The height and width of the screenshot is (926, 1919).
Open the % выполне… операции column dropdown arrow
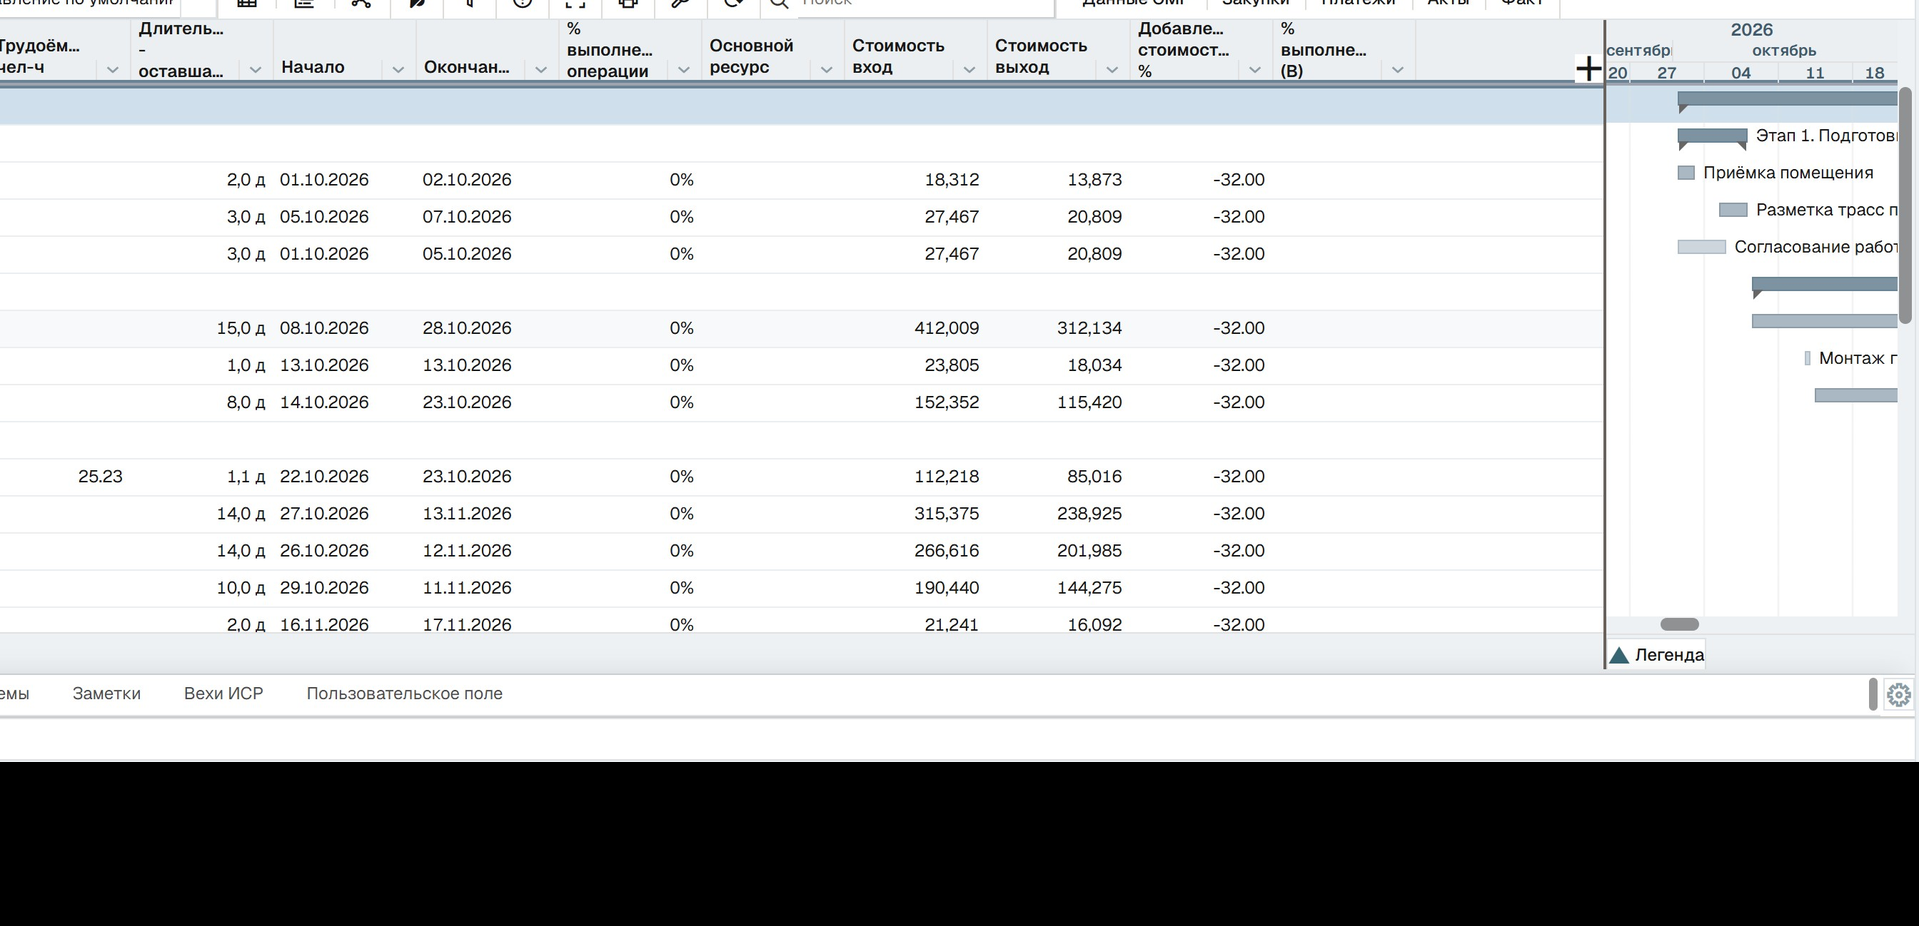684,69
